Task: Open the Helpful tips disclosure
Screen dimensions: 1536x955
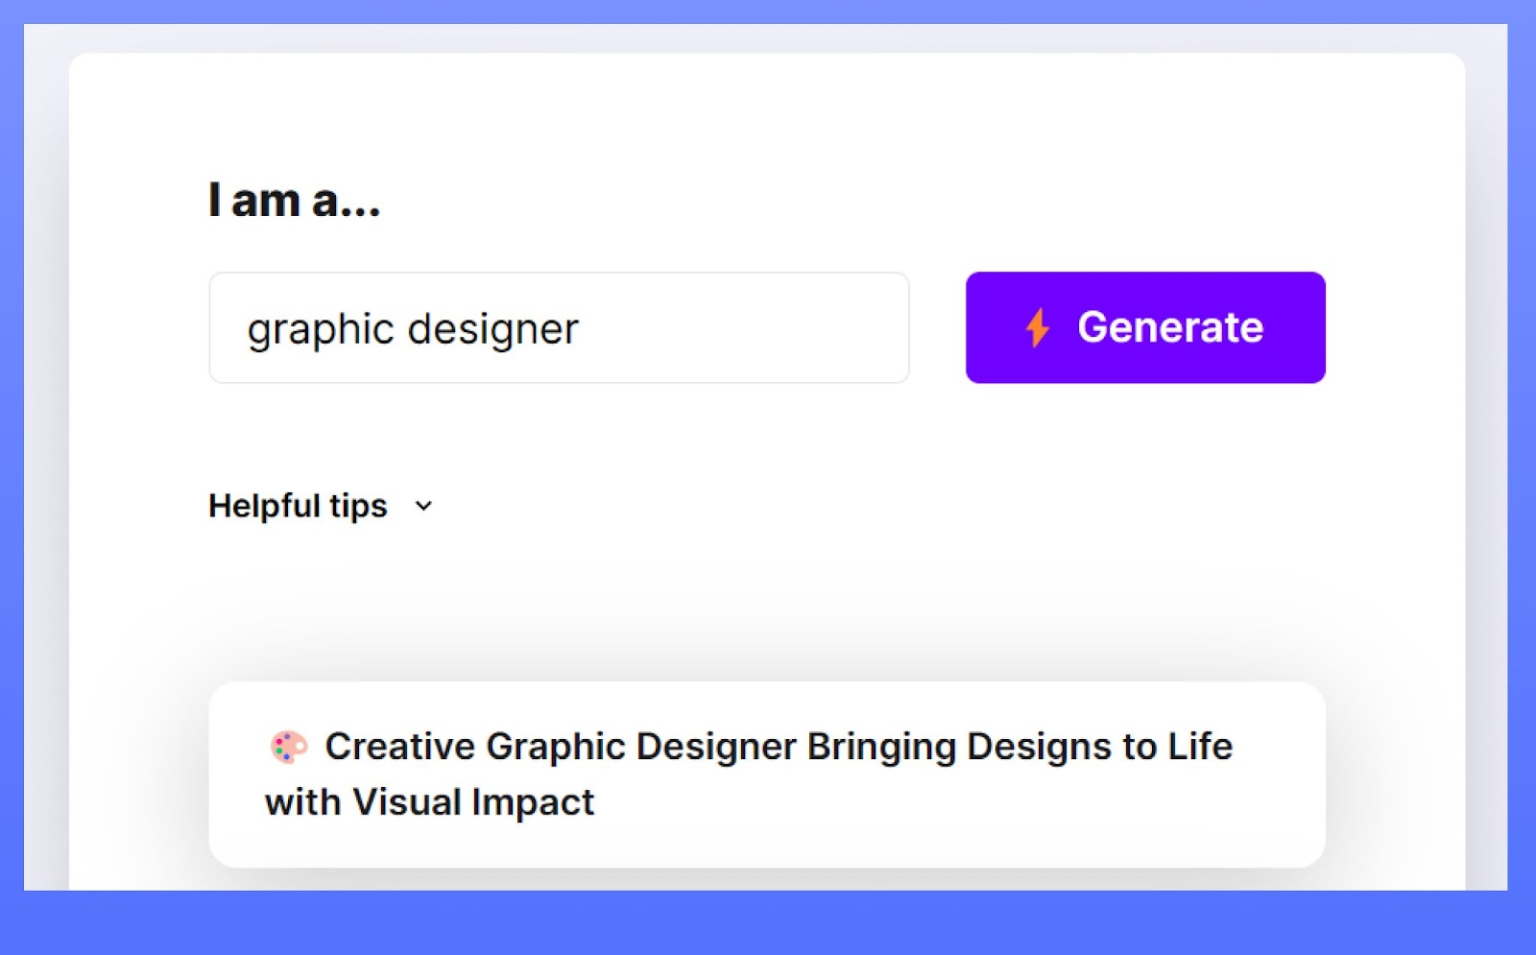Action: coord(322,505)
